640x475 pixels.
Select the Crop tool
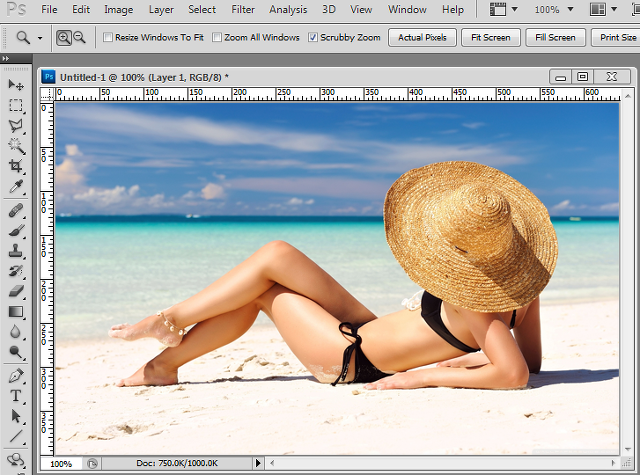tap(16, 166)
